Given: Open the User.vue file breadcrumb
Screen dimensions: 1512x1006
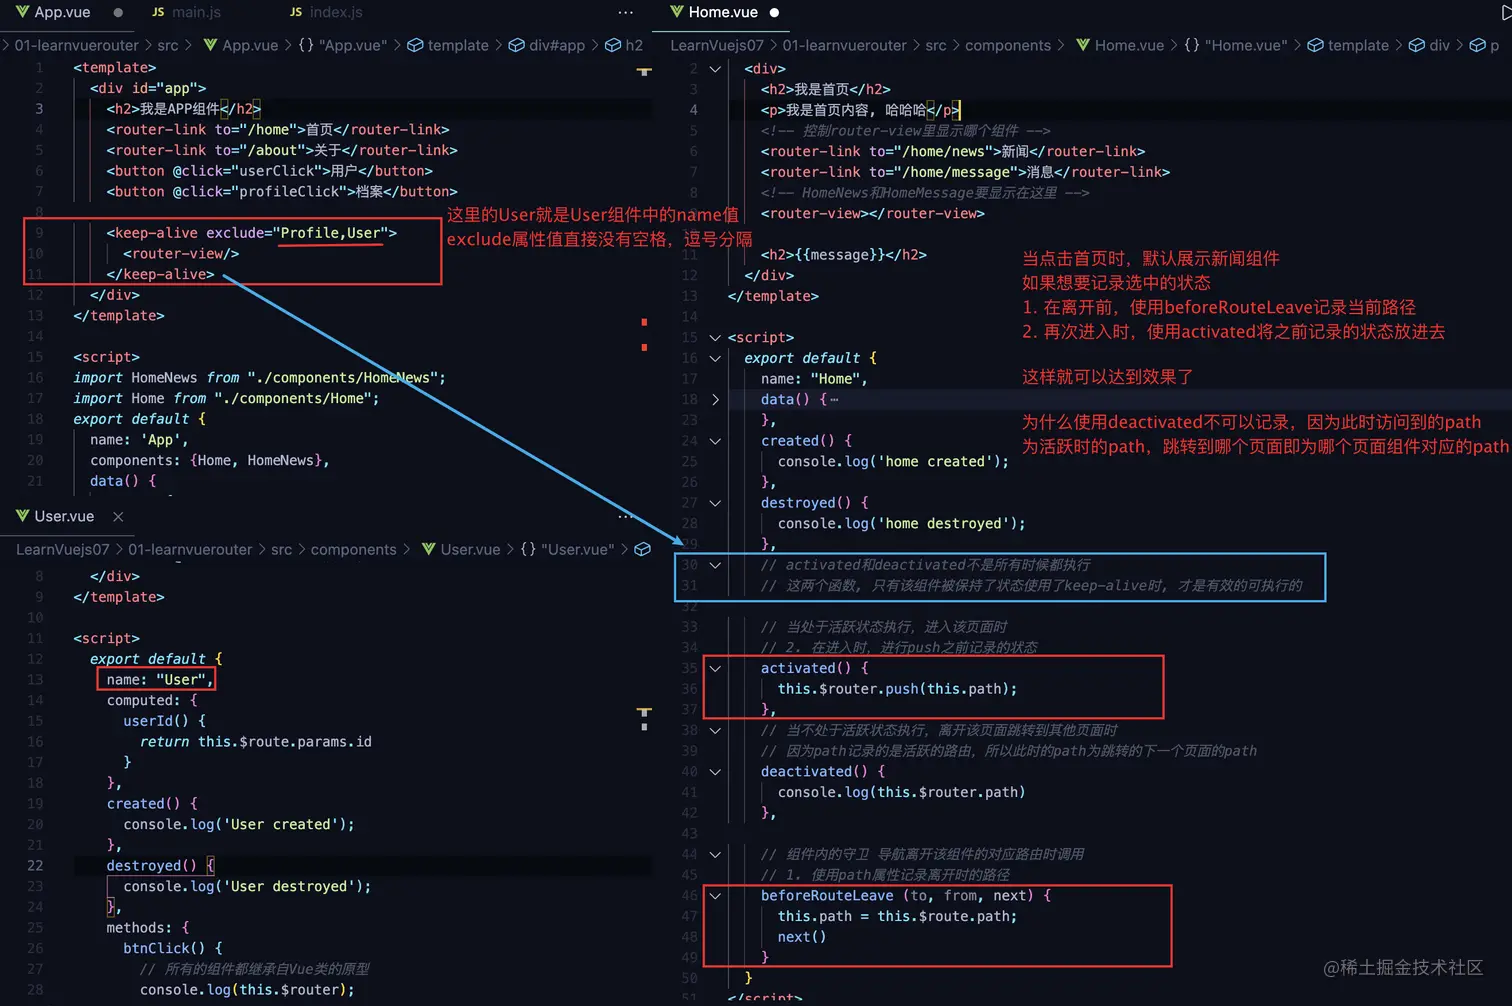Looking at the screenshot, I should pyautogui.click(x=461, y=549).
